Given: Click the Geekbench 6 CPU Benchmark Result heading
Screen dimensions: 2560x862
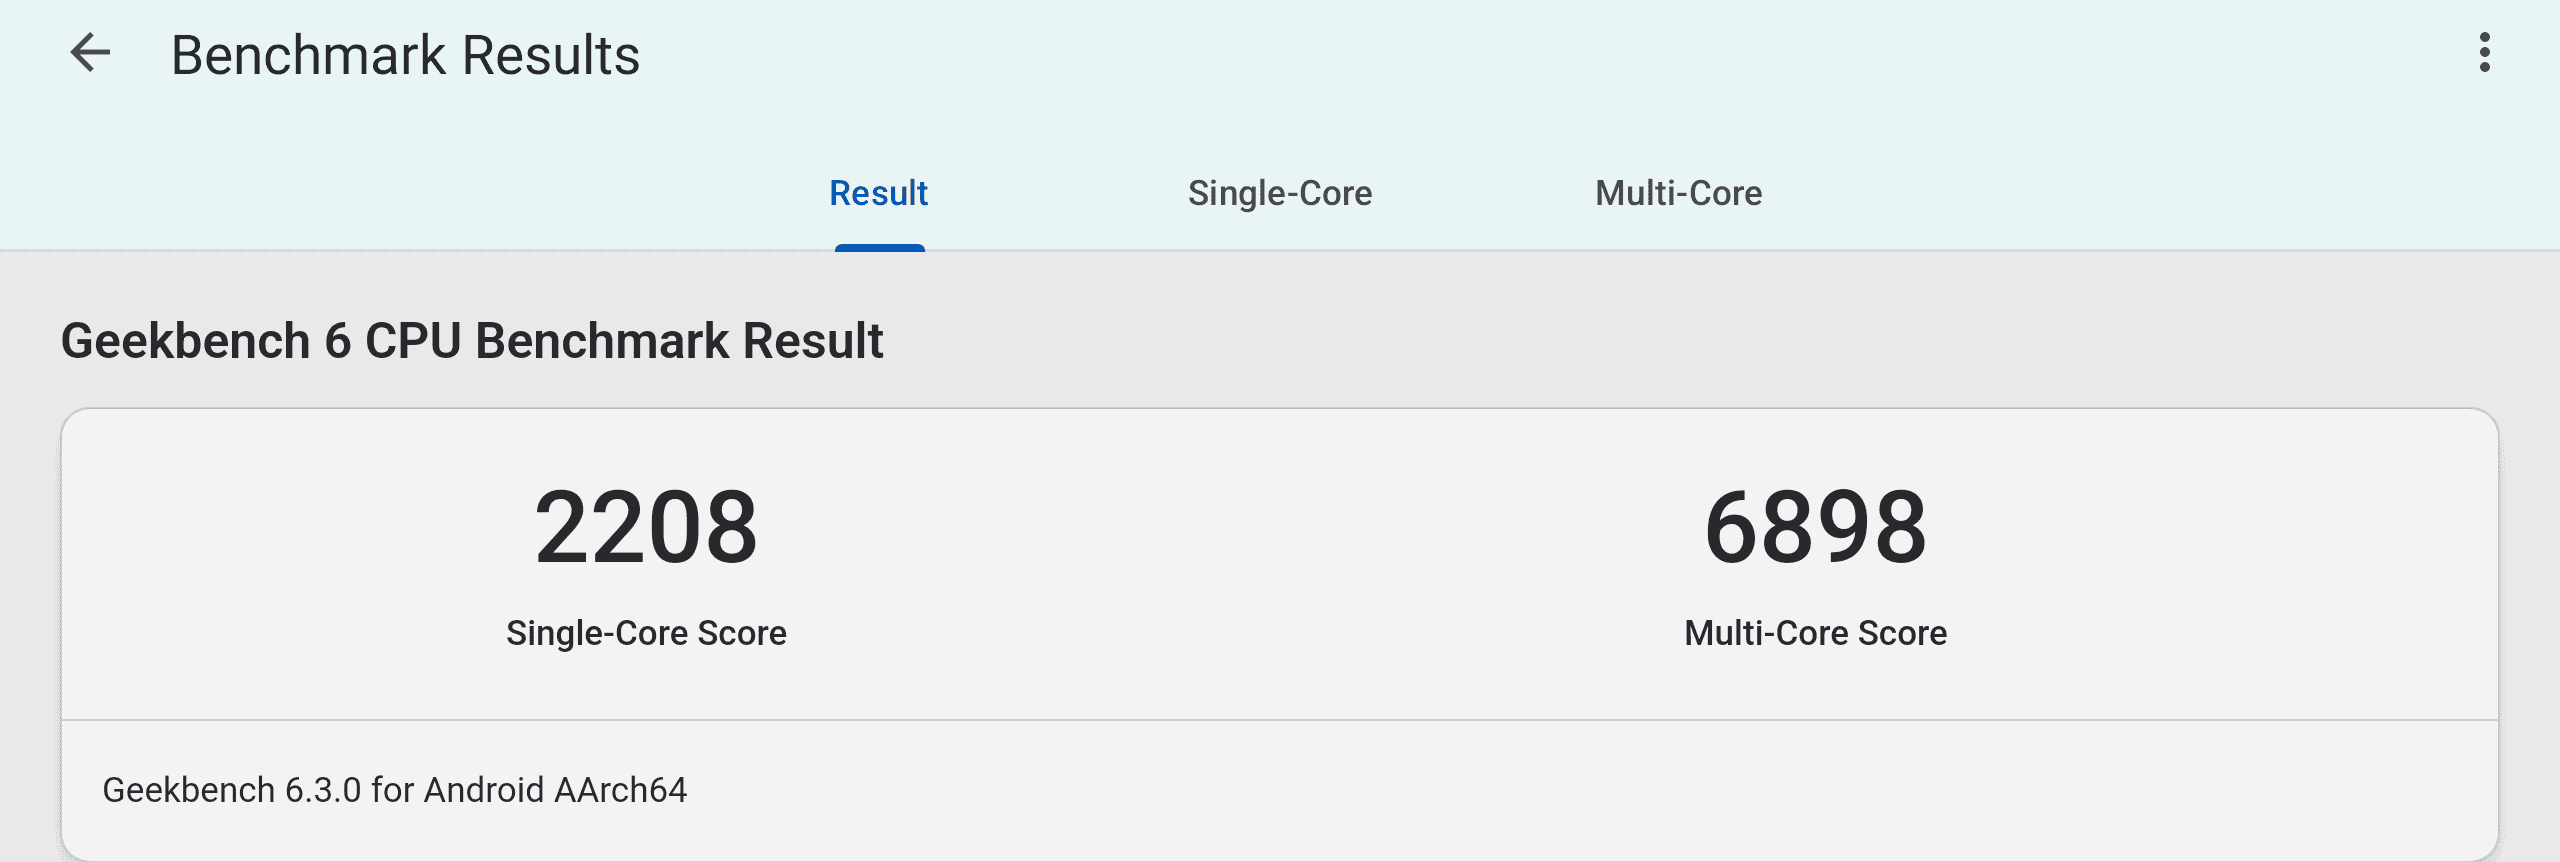Looking at the screenshot, I should pyautogui.click(x=472, y=341).
